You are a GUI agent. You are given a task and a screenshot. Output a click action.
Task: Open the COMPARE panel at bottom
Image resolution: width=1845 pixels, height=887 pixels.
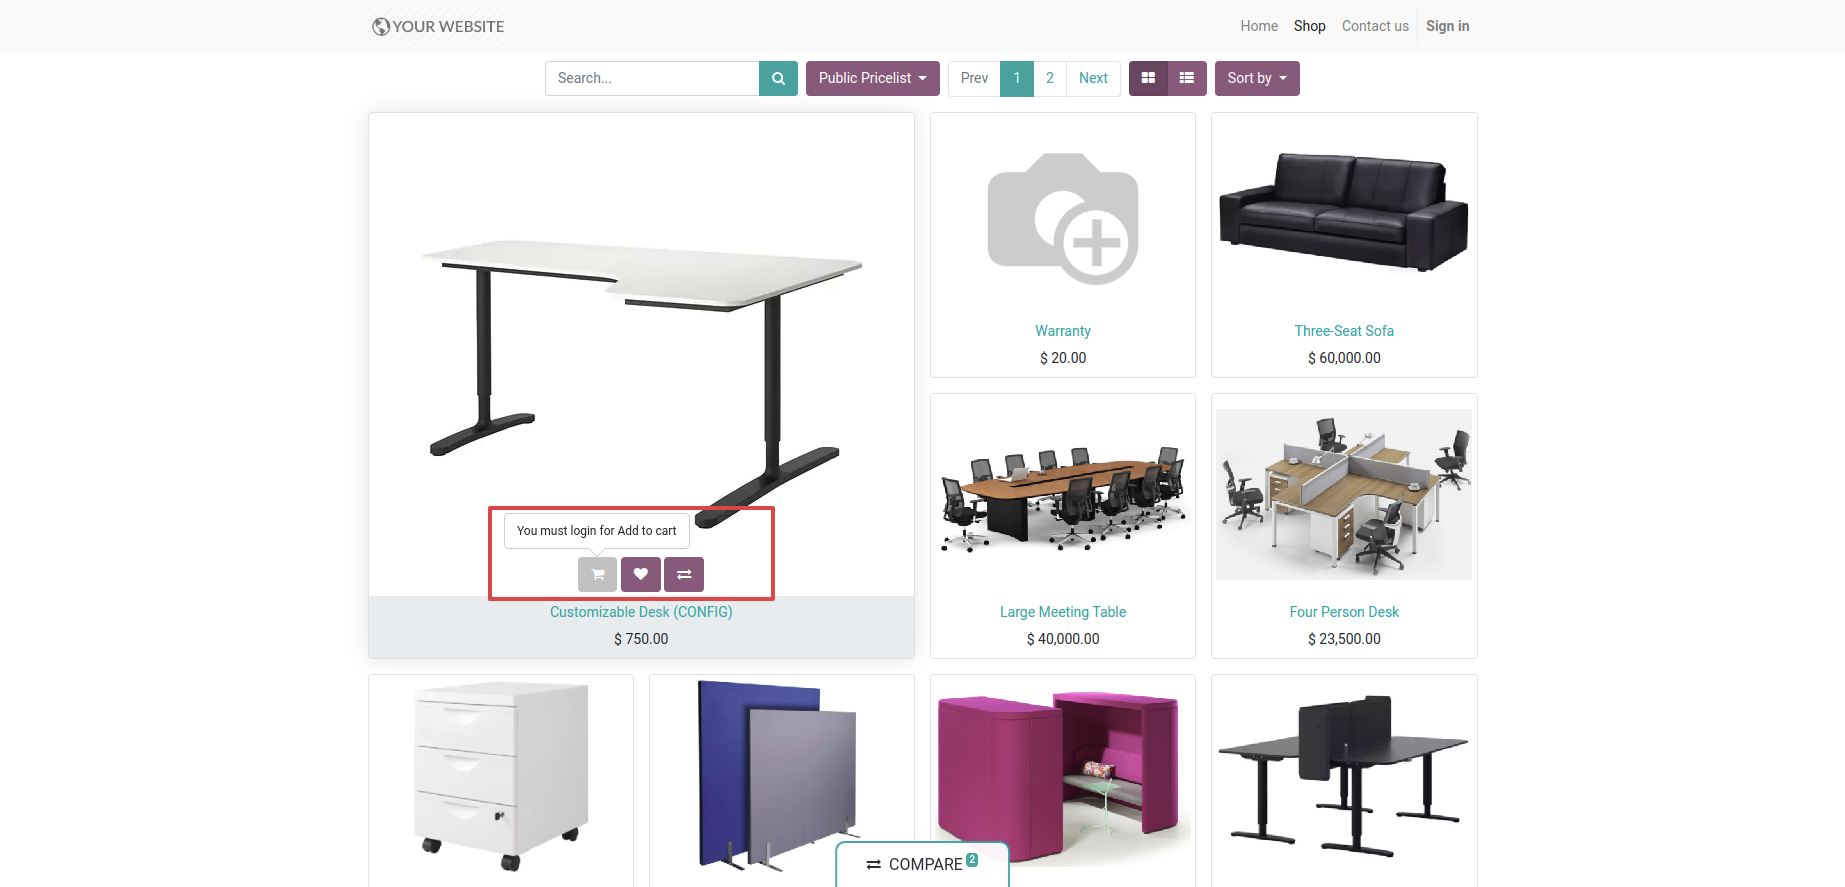tap(922, 864)
